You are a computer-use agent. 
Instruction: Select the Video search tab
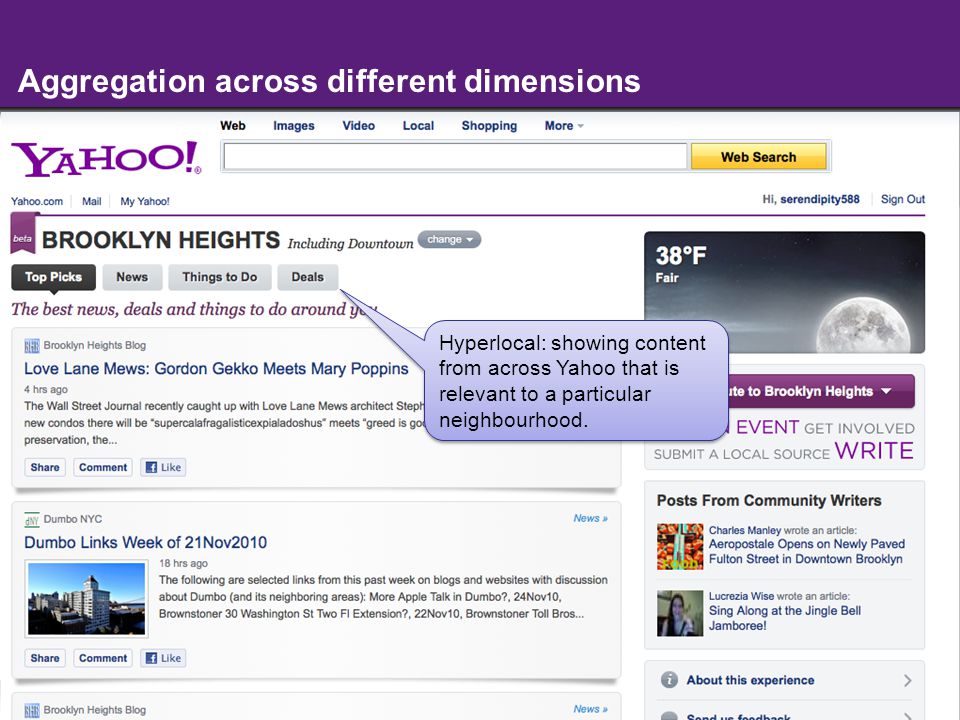click(359, 126)
